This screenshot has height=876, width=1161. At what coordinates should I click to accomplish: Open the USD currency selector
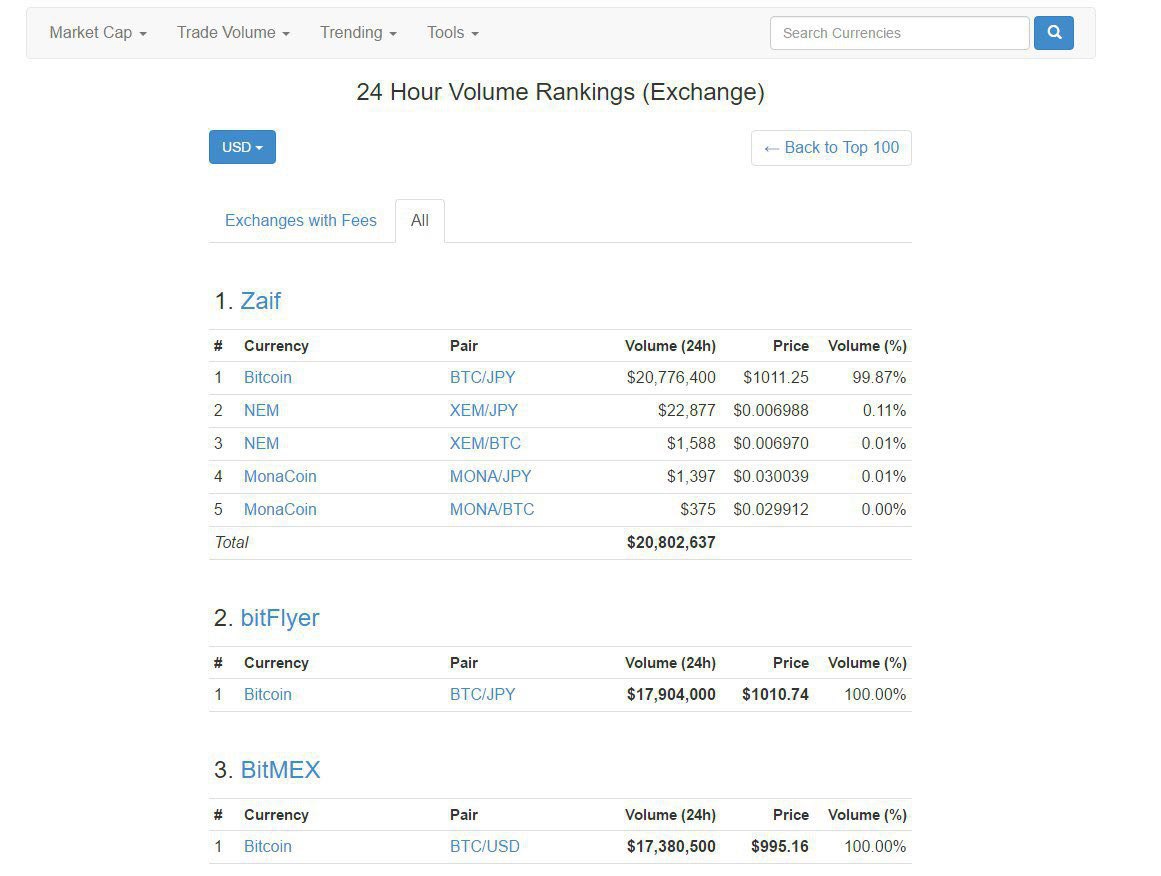click(x=242, y=147)
